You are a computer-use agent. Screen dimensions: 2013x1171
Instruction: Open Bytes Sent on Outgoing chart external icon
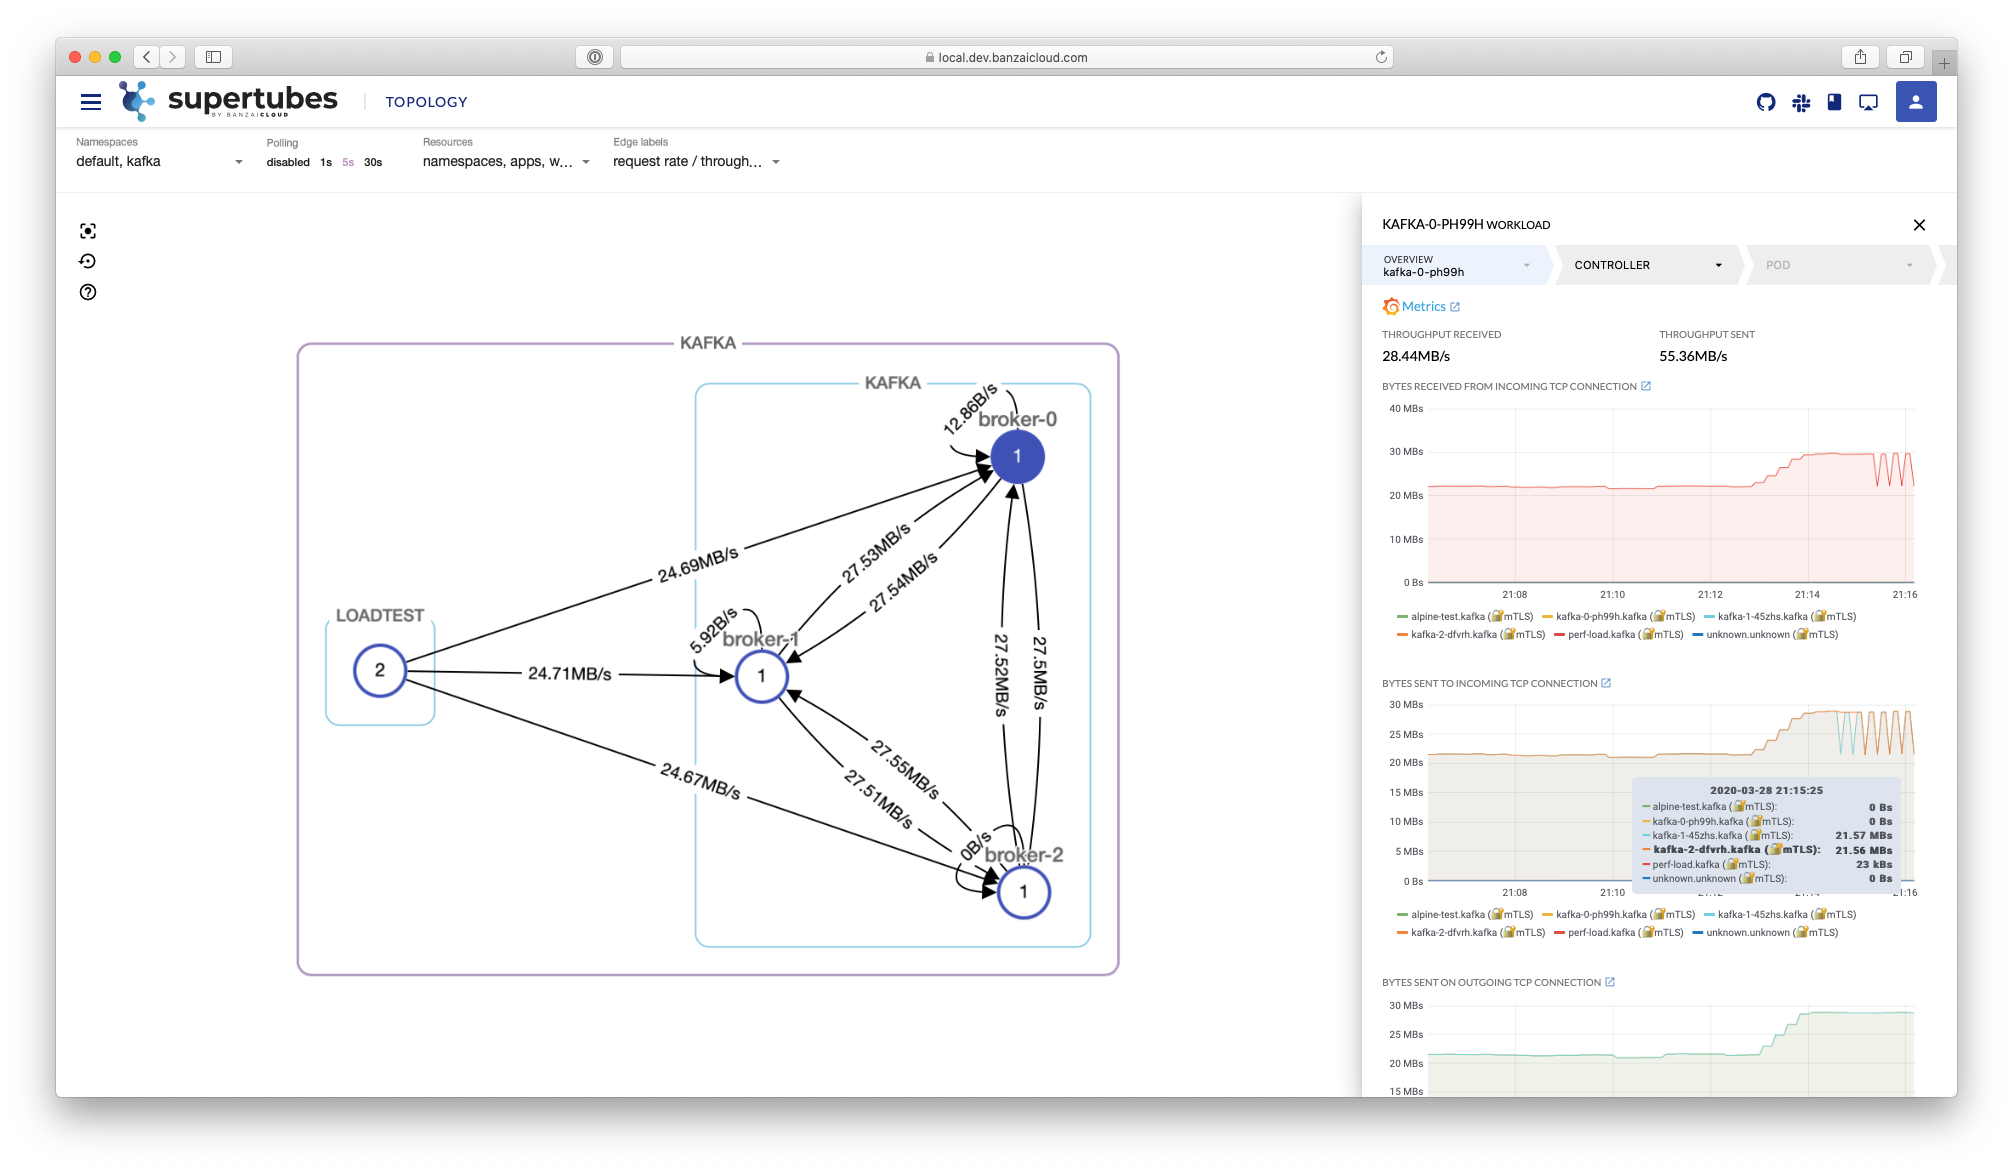pos(1610,982)
